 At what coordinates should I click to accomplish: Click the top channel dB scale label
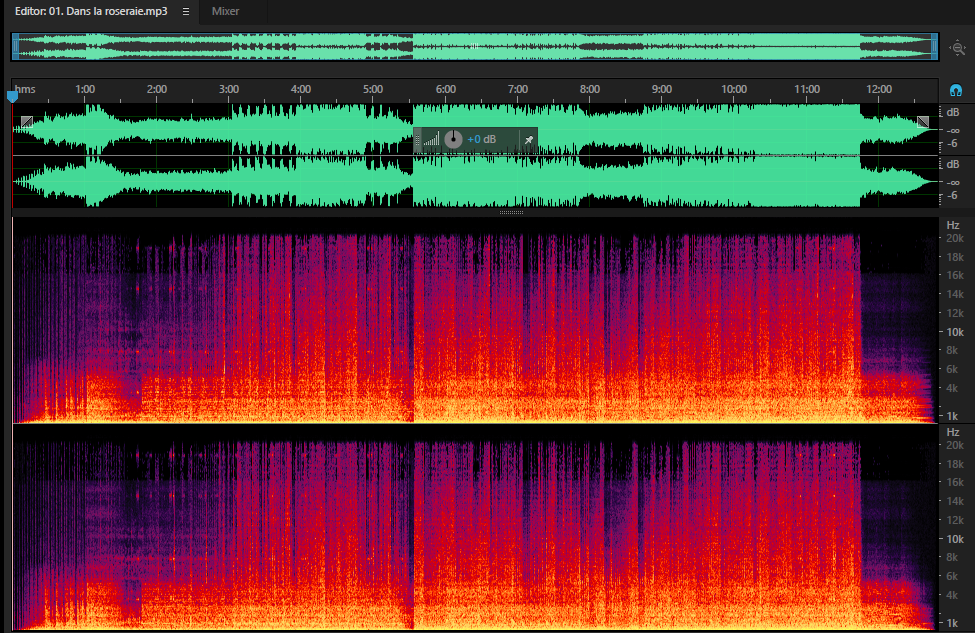coord(953,113)
